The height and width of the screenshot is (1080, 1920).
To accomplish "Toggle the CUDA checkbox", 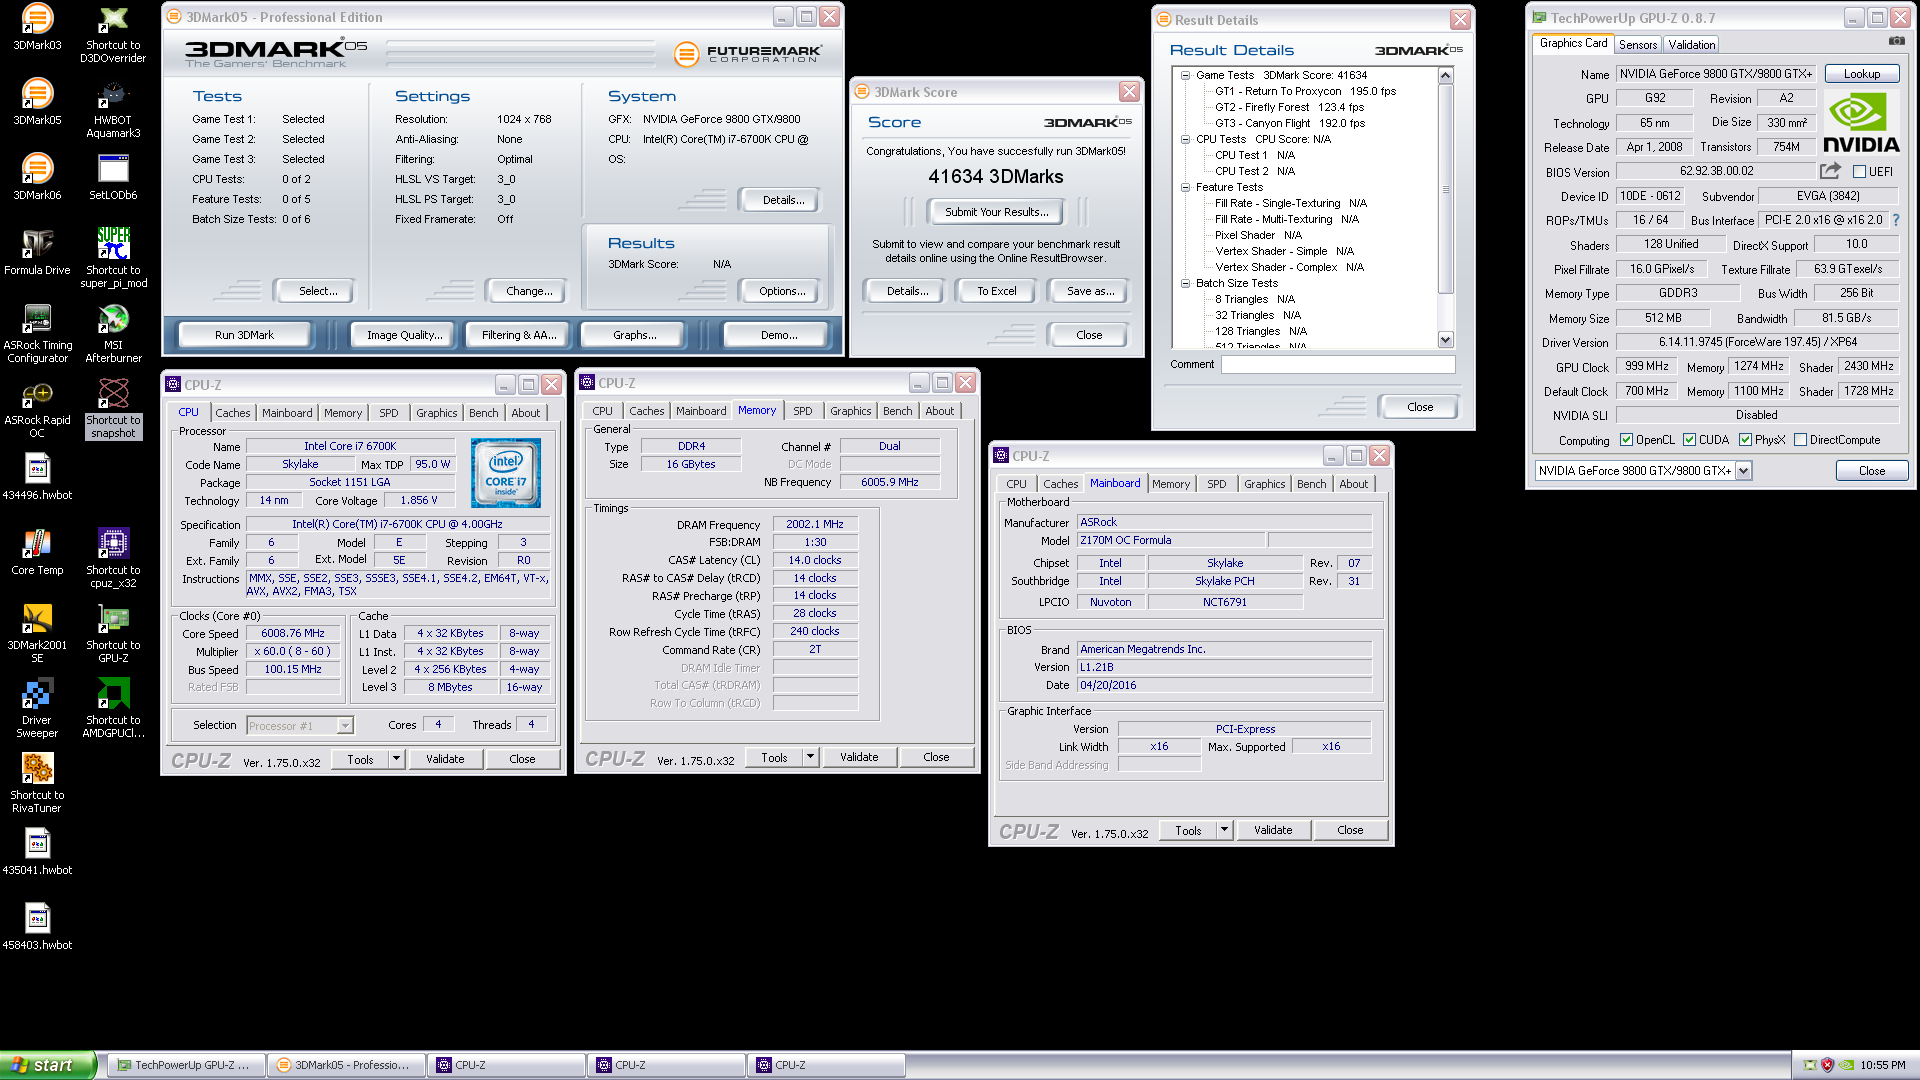I will point(1689,440).
